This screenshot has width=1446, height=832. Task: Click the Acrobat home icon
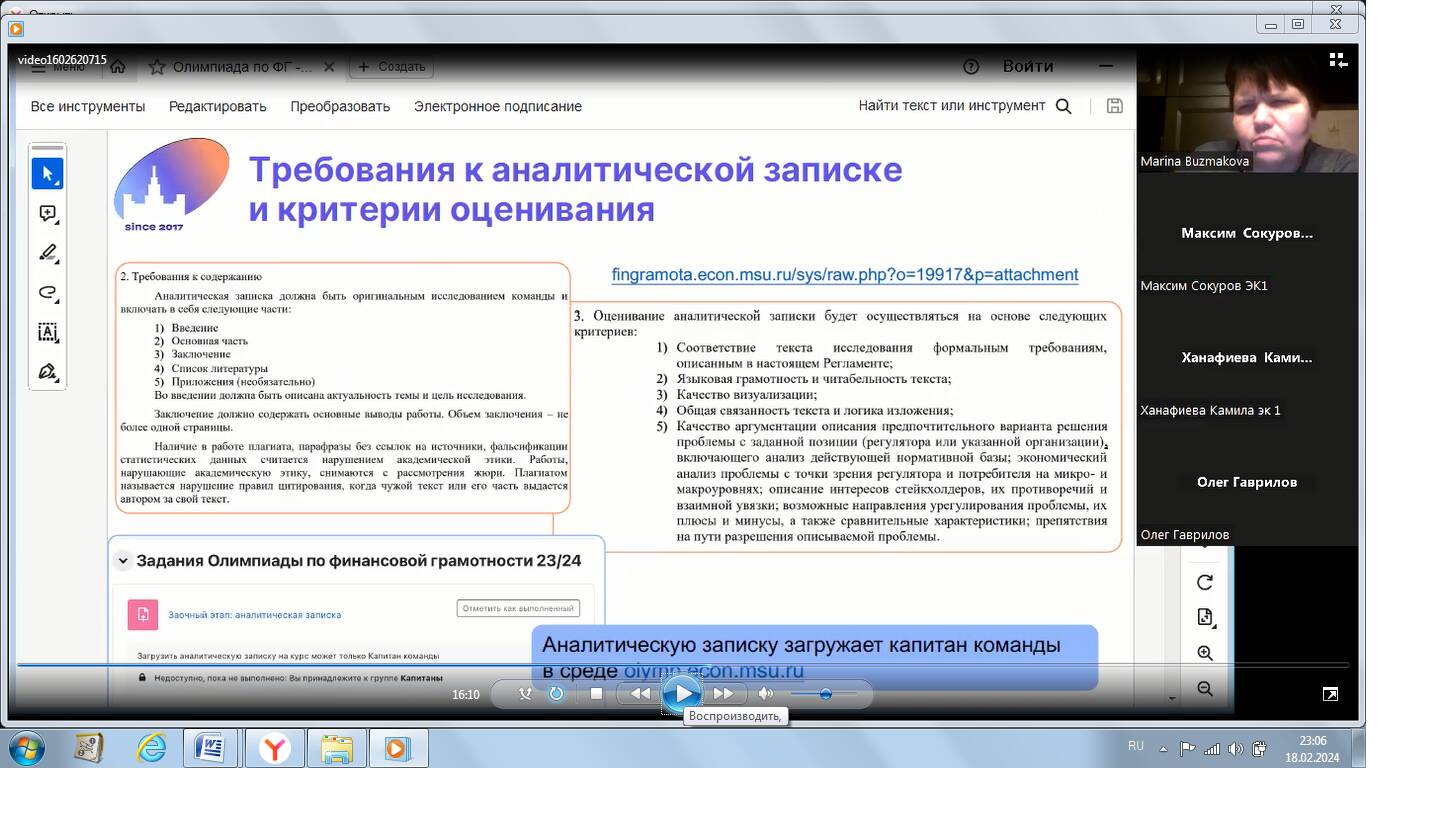[x=118, y=67]
